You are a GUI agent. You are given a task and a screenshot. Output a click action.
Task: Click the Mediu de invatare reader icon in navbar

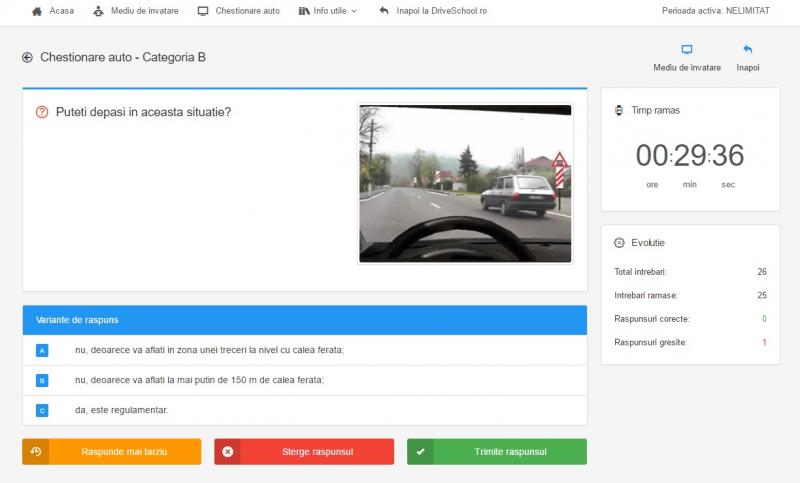click(98, 11)
